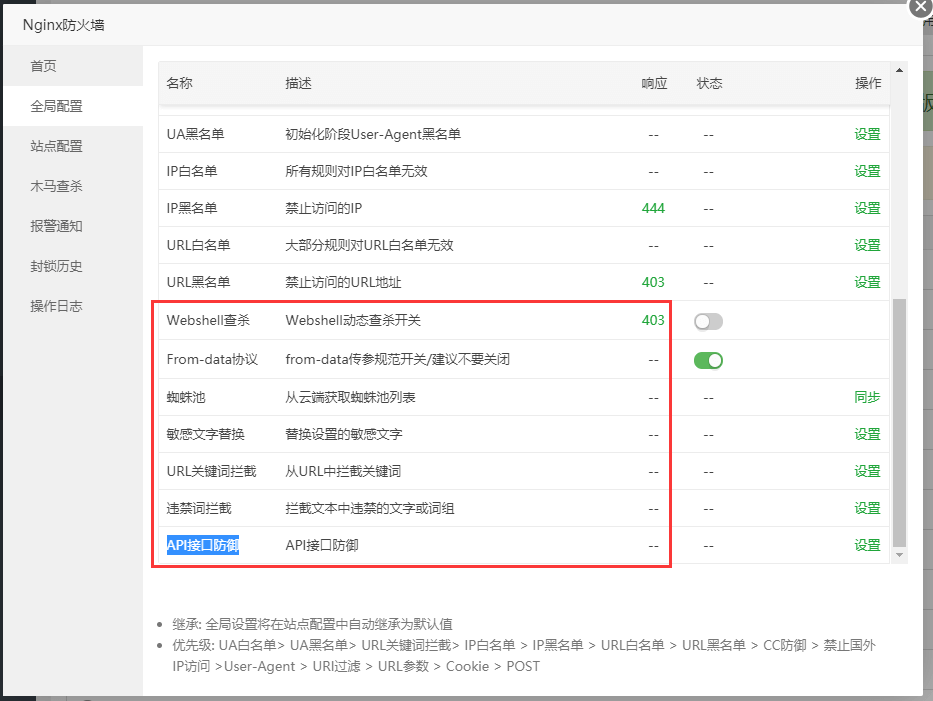Click 设置 for UA黑名单 row
This screenshot has width=933, height=701.
[867, 134]
